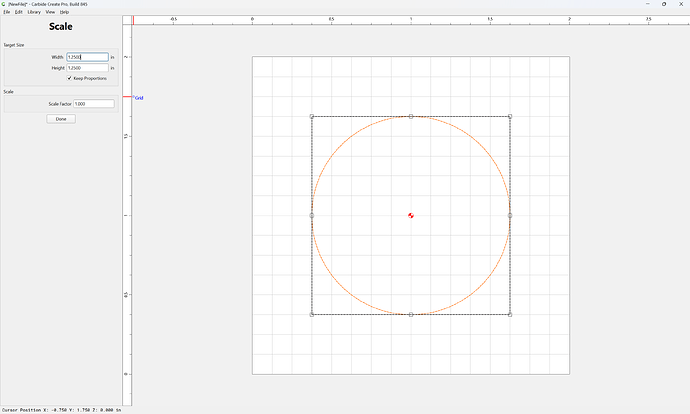The height and width of the screenshot is (414, 690).
Task: Click the Keep Proportions label text
Action: pos(90,78)
